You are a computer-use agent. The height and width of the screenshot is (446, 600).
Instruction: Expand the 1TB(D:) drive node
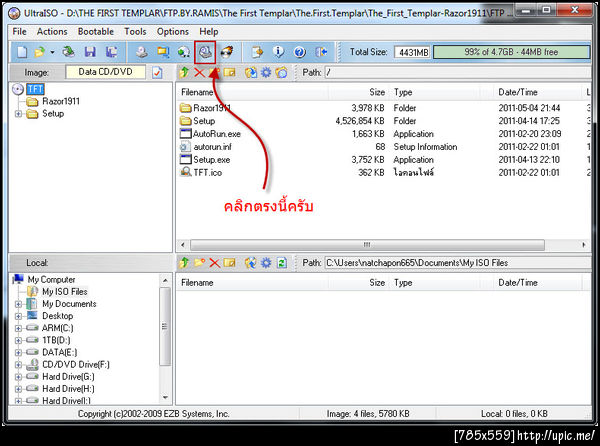point(18,340)
